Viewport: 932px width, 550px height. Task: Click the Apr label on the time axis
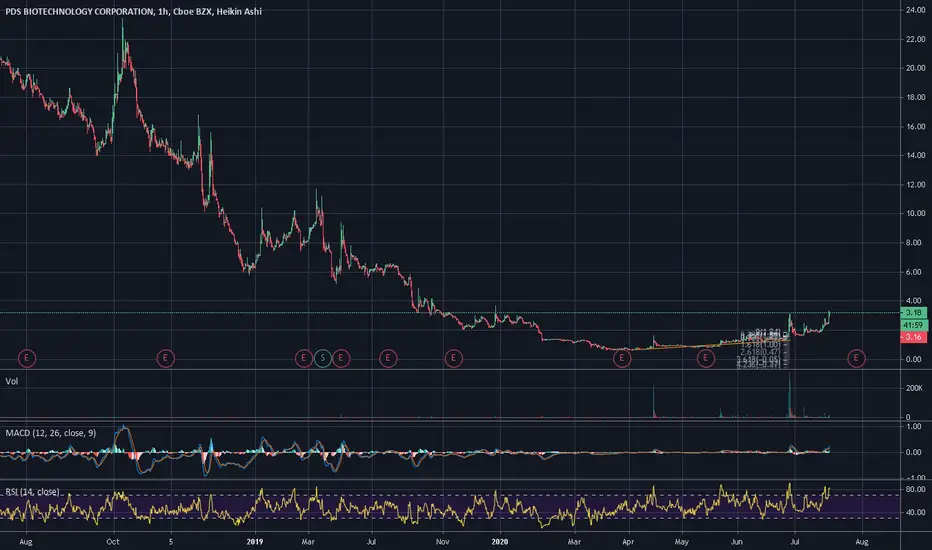[628, 542]
